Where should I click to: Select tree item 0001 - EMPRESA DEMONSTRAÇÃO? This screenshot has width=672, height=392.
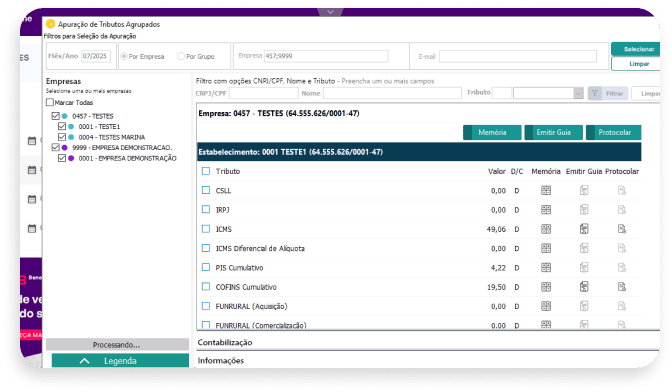[127, 158]
